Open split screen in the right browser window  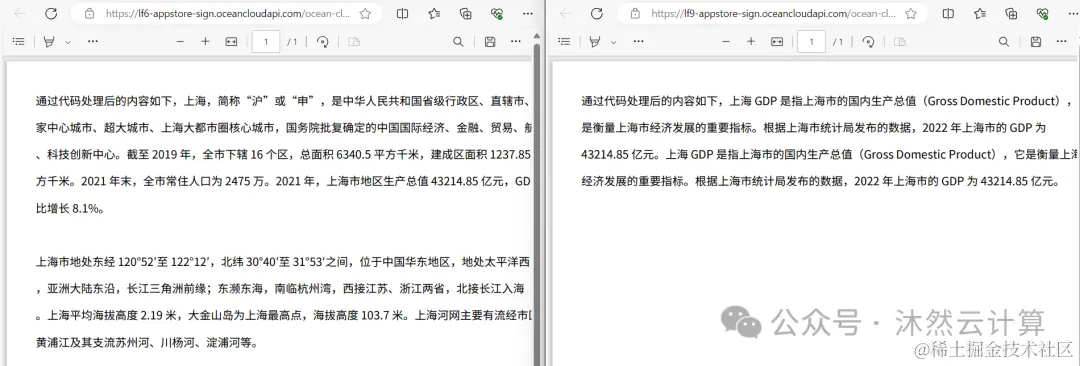948,14
